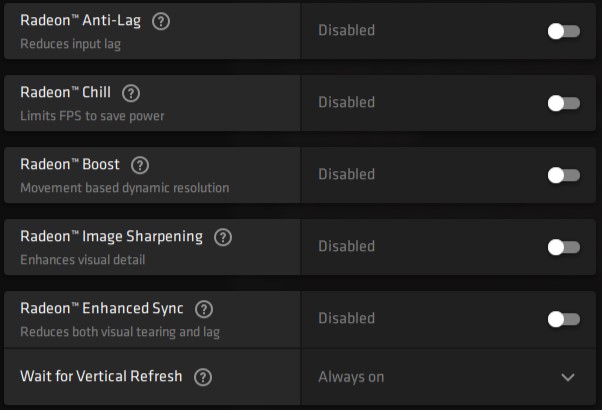Screen dimensions: 602x410
Task: Enable the Radeon Boost toggle switch
Action: [564, 175]
